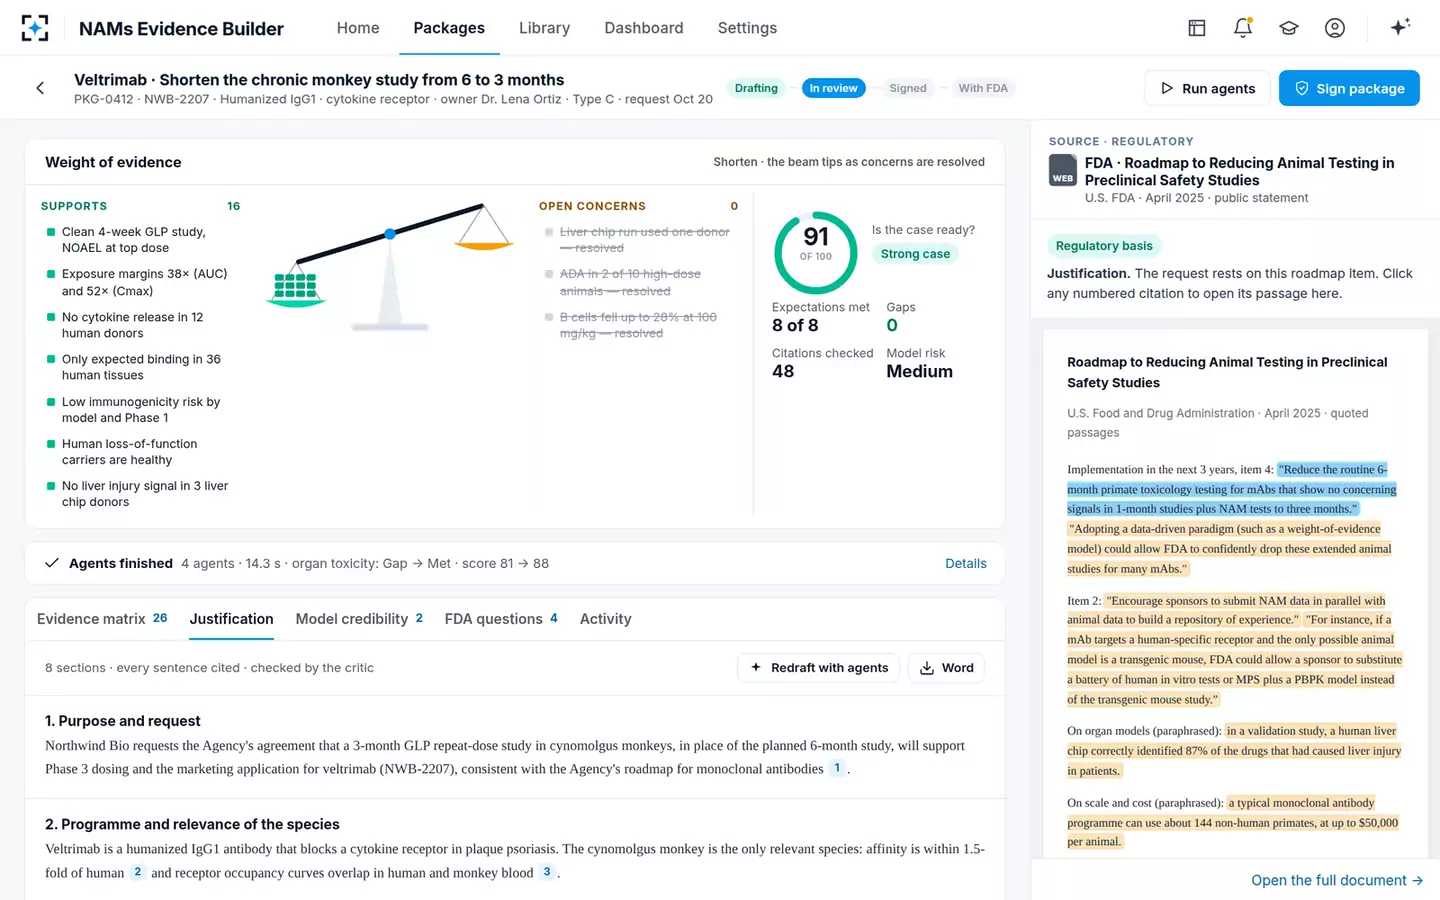
Task: Select the Drafting stage pill
Action: (756, 88)
